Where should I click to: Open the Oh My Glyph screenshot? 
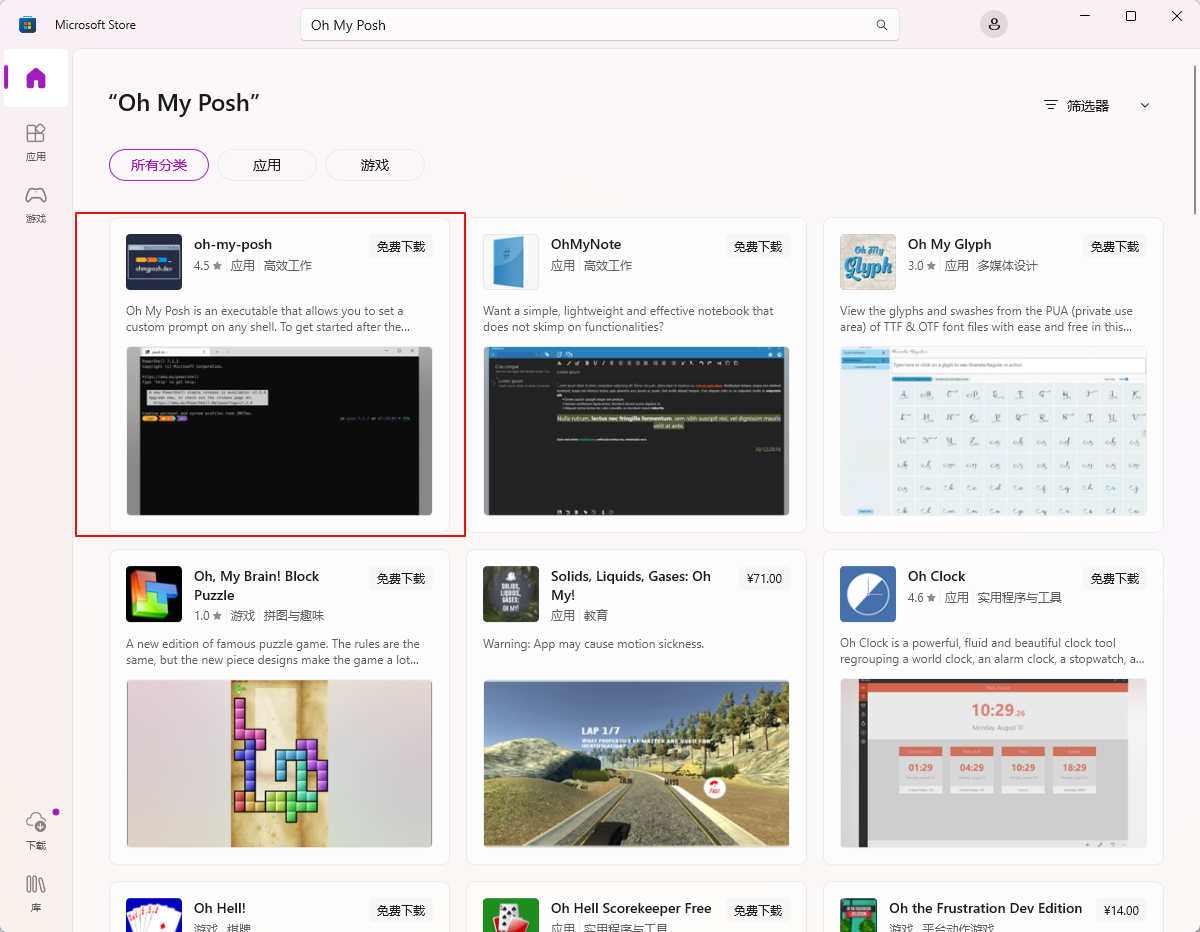(993, 431)
